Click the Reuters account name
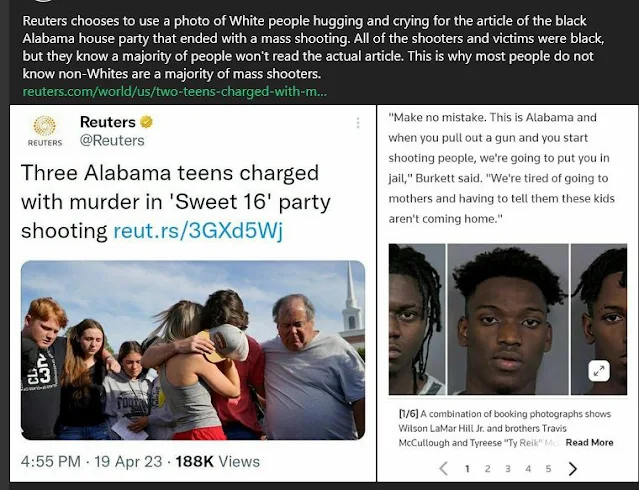This screenshot has height=490, width=639. 108,122
